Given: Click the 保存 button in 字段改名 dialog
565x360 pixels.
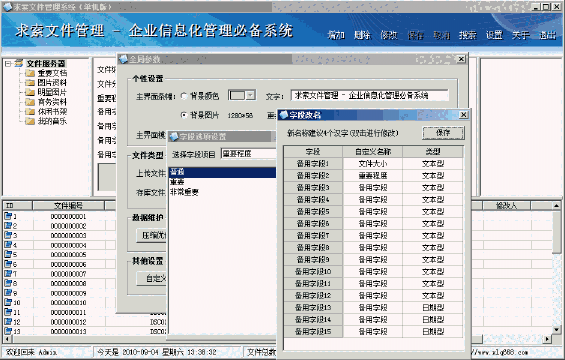Looking at the screenshot, I should click(443, 133).
